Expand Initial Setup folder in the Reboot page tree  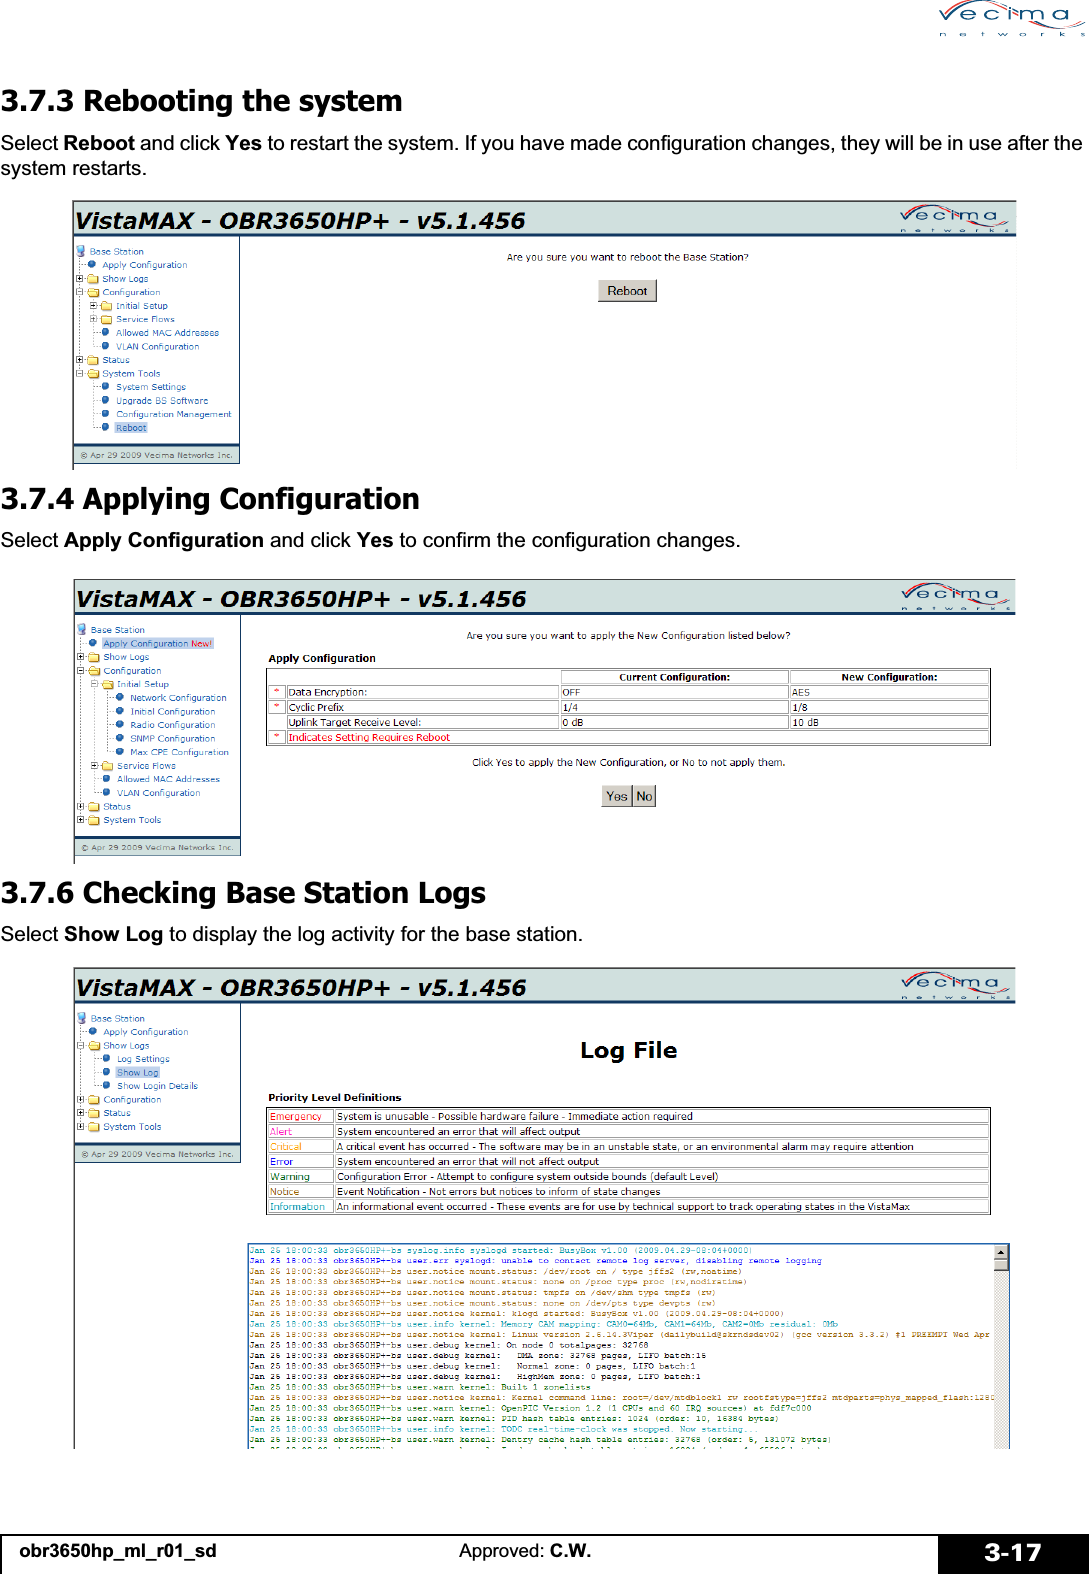pos(93,306)
